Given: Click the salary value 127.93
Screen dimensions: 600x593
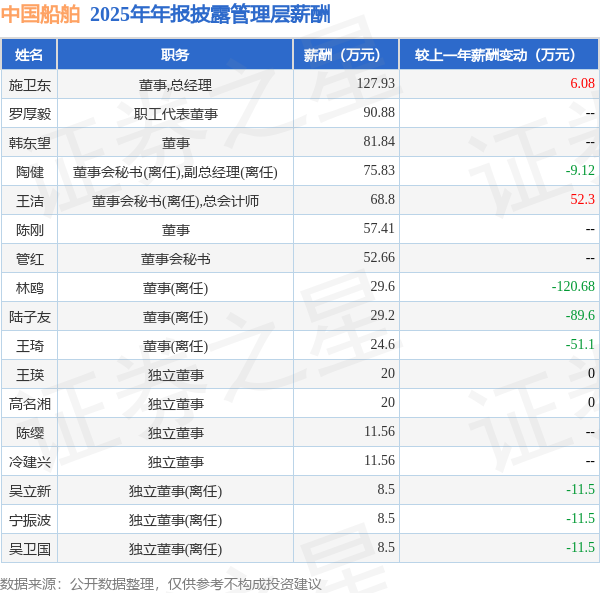Looking at the screenshot, I should pos(375,83).
